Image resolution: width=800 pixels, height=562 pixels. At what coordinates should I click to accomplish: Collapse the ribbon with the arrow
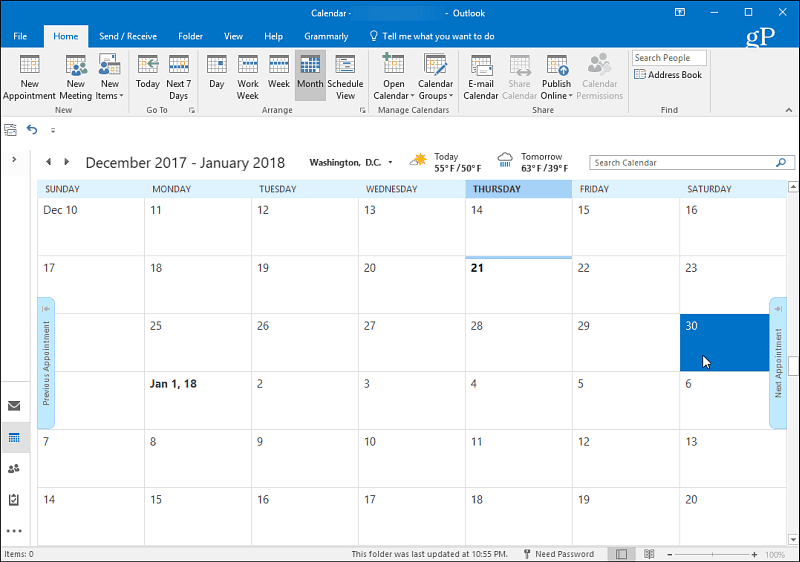point(789,110)
